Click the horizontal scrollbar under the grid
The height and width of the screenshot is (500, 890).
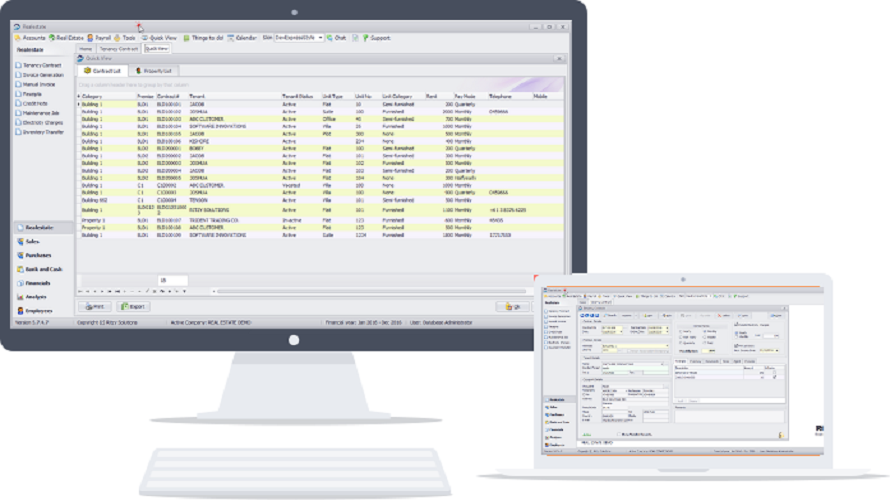[x=370, y=291]
